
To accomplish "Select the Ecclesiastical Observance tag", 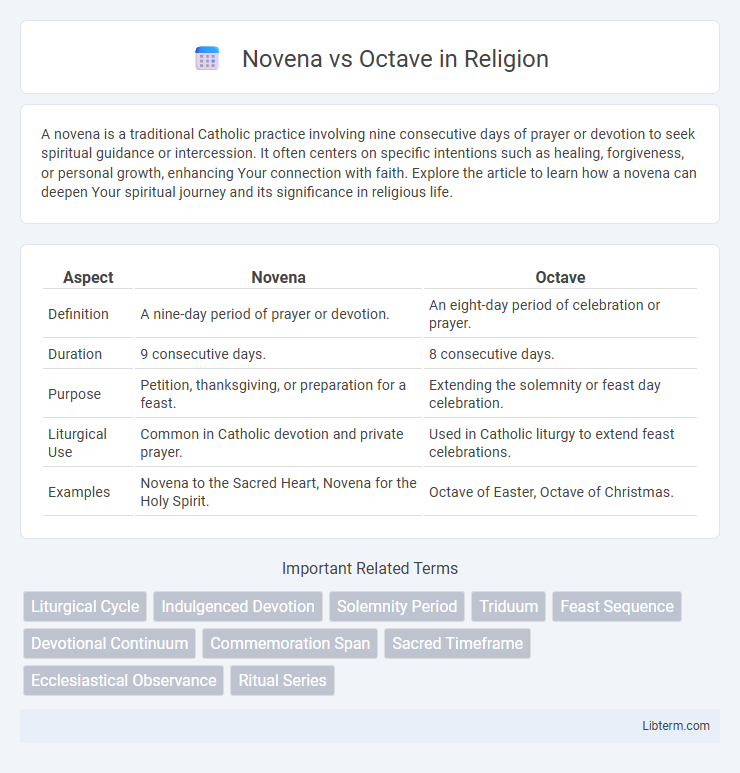I will [123, 680].
